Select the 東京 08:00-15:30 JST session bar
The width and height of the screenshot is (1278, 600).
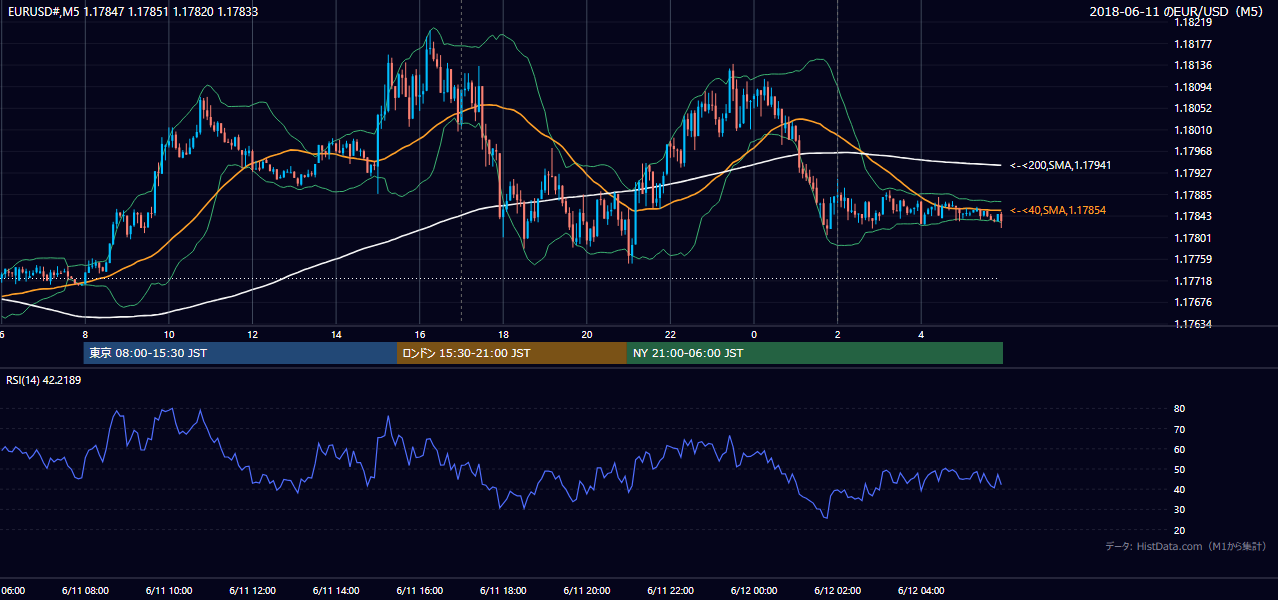click(x=241, y=353)
